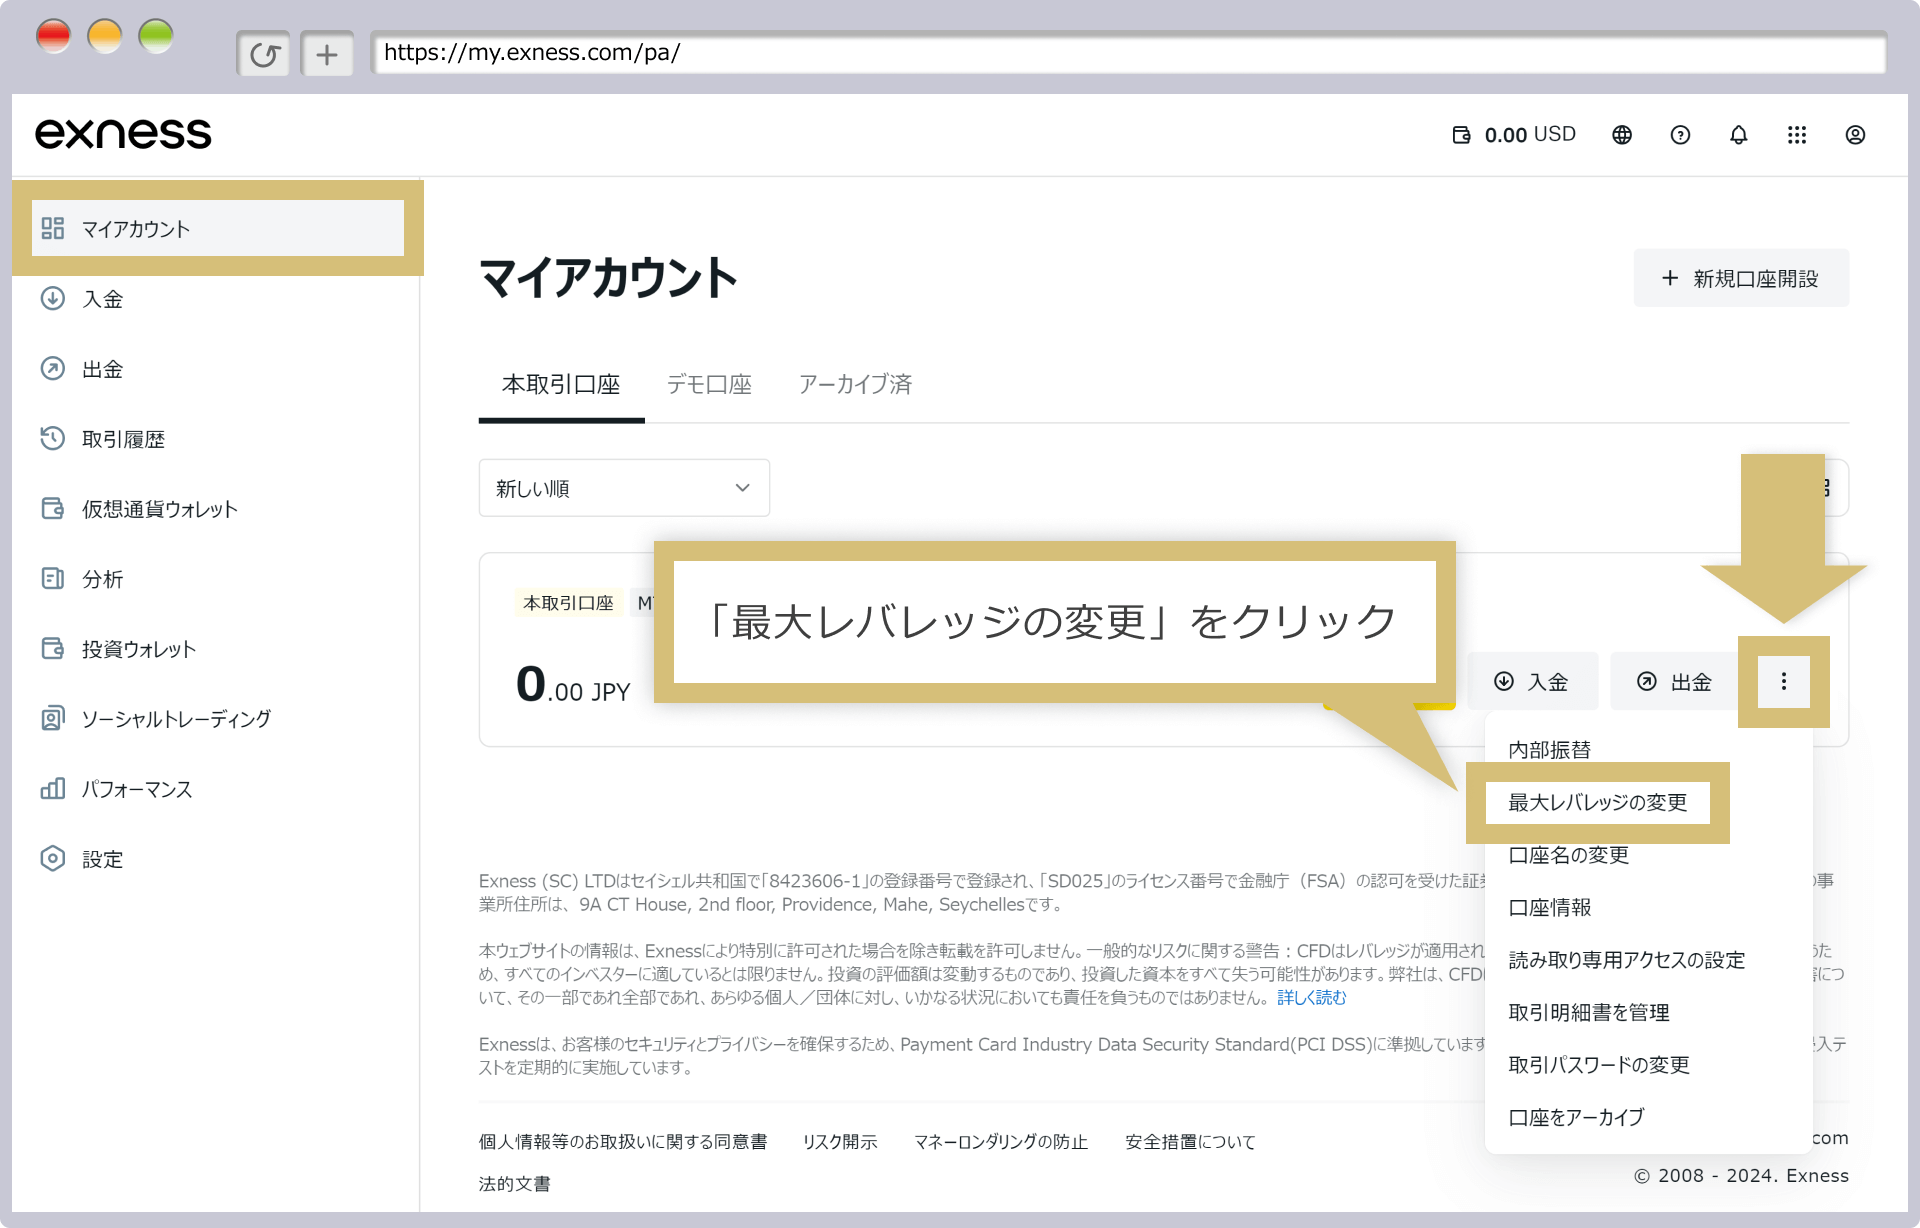Click the 詳しく読む link
Viewport: 1920px width, 1228px height.
[1312, 998]
